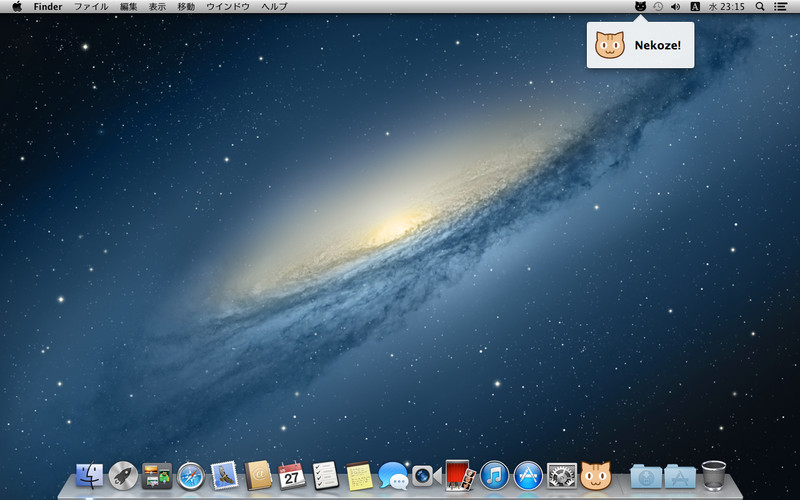
Task: Open the volume control in menu bar
Action: [676, 7]
